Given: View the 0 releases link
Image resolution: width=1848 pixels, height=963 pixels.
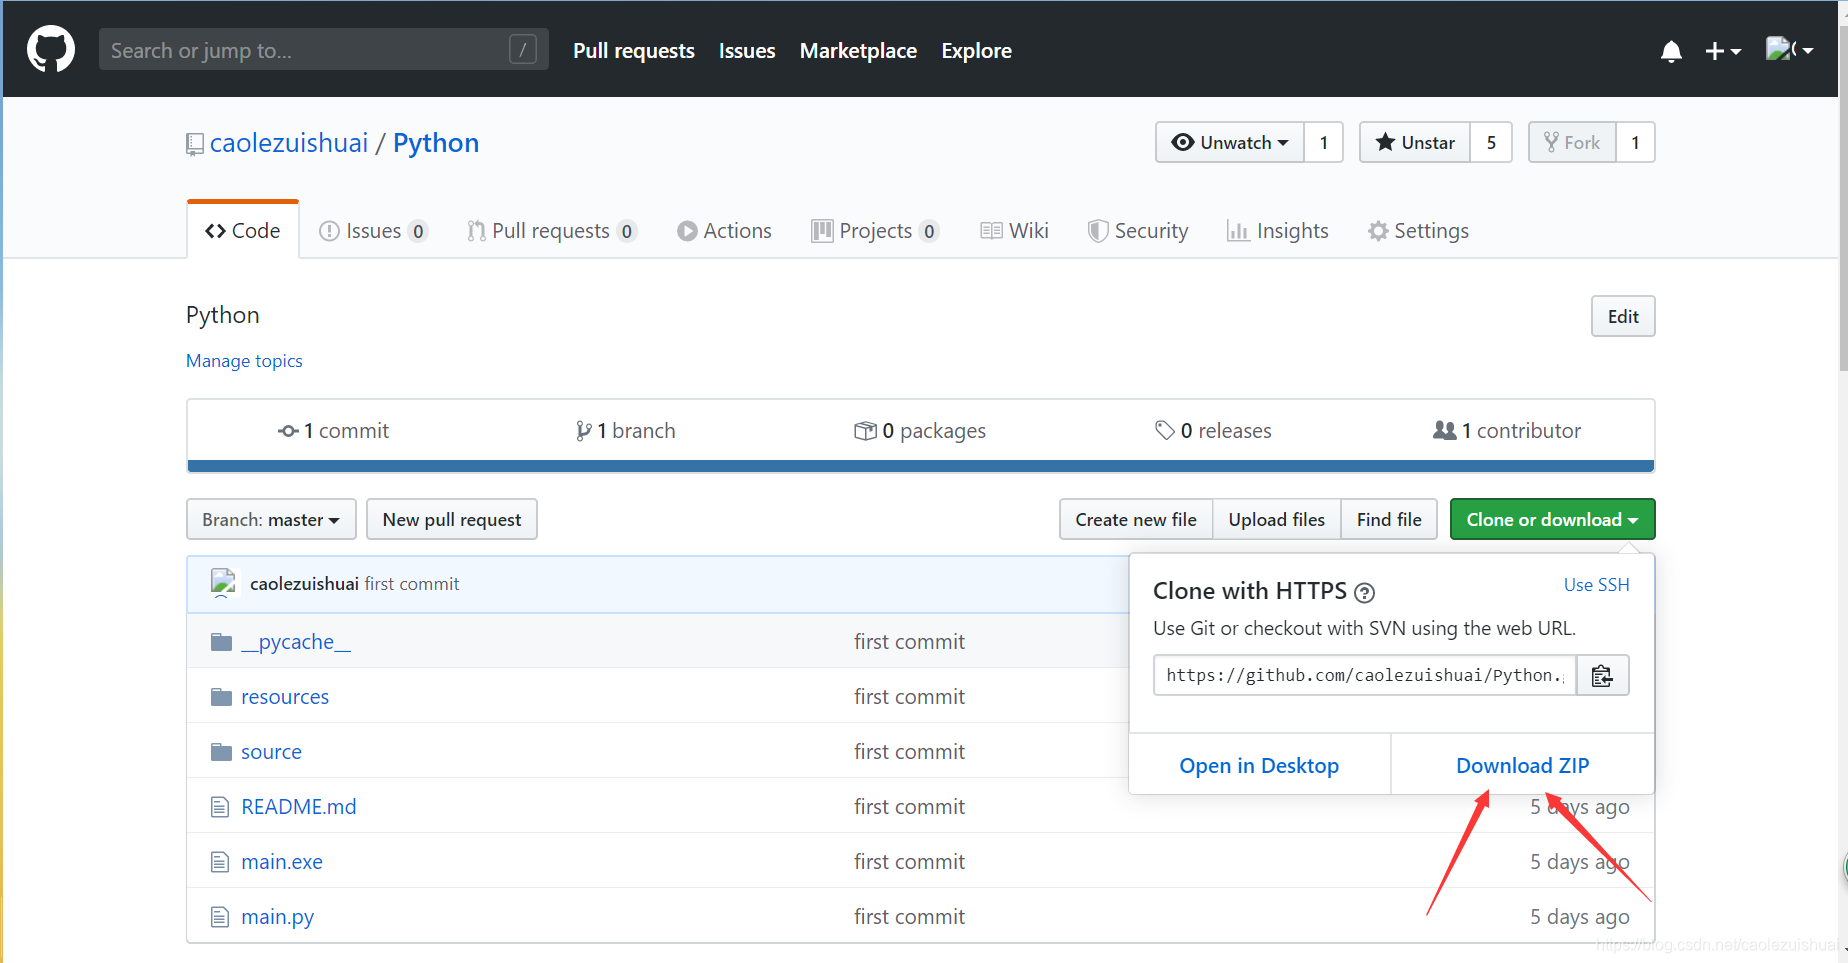Looking at the screenshot, I should coord(1213,431).
